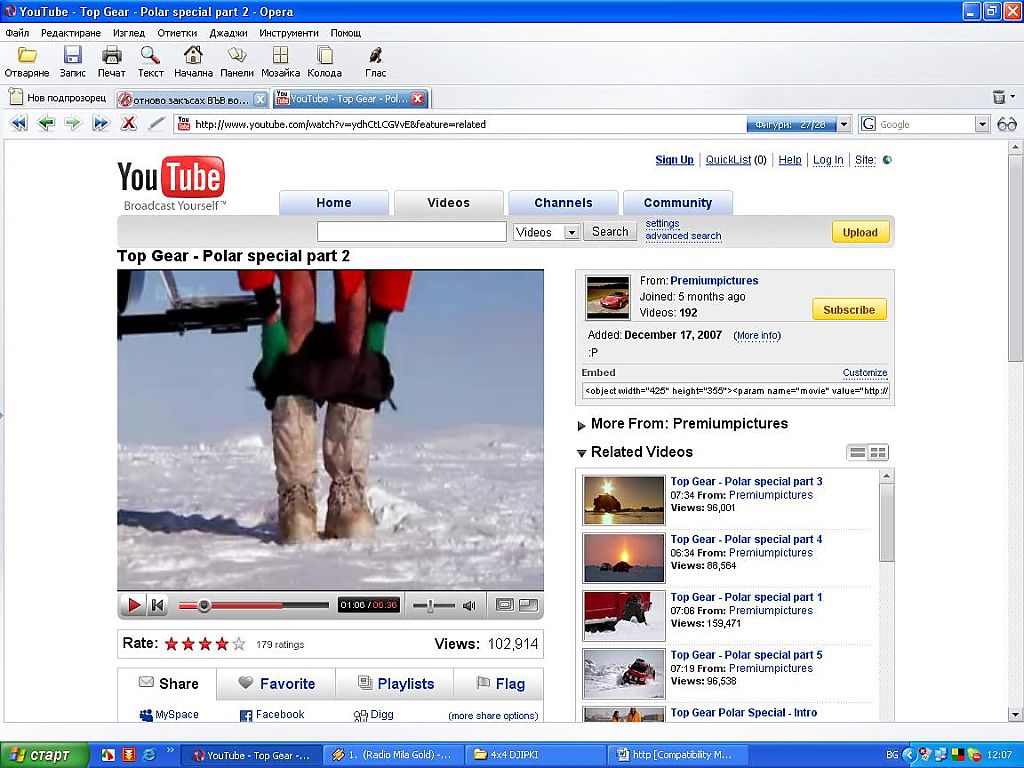
Task: Go Back with the green left arrow
Action: click(x=46, y=123)
